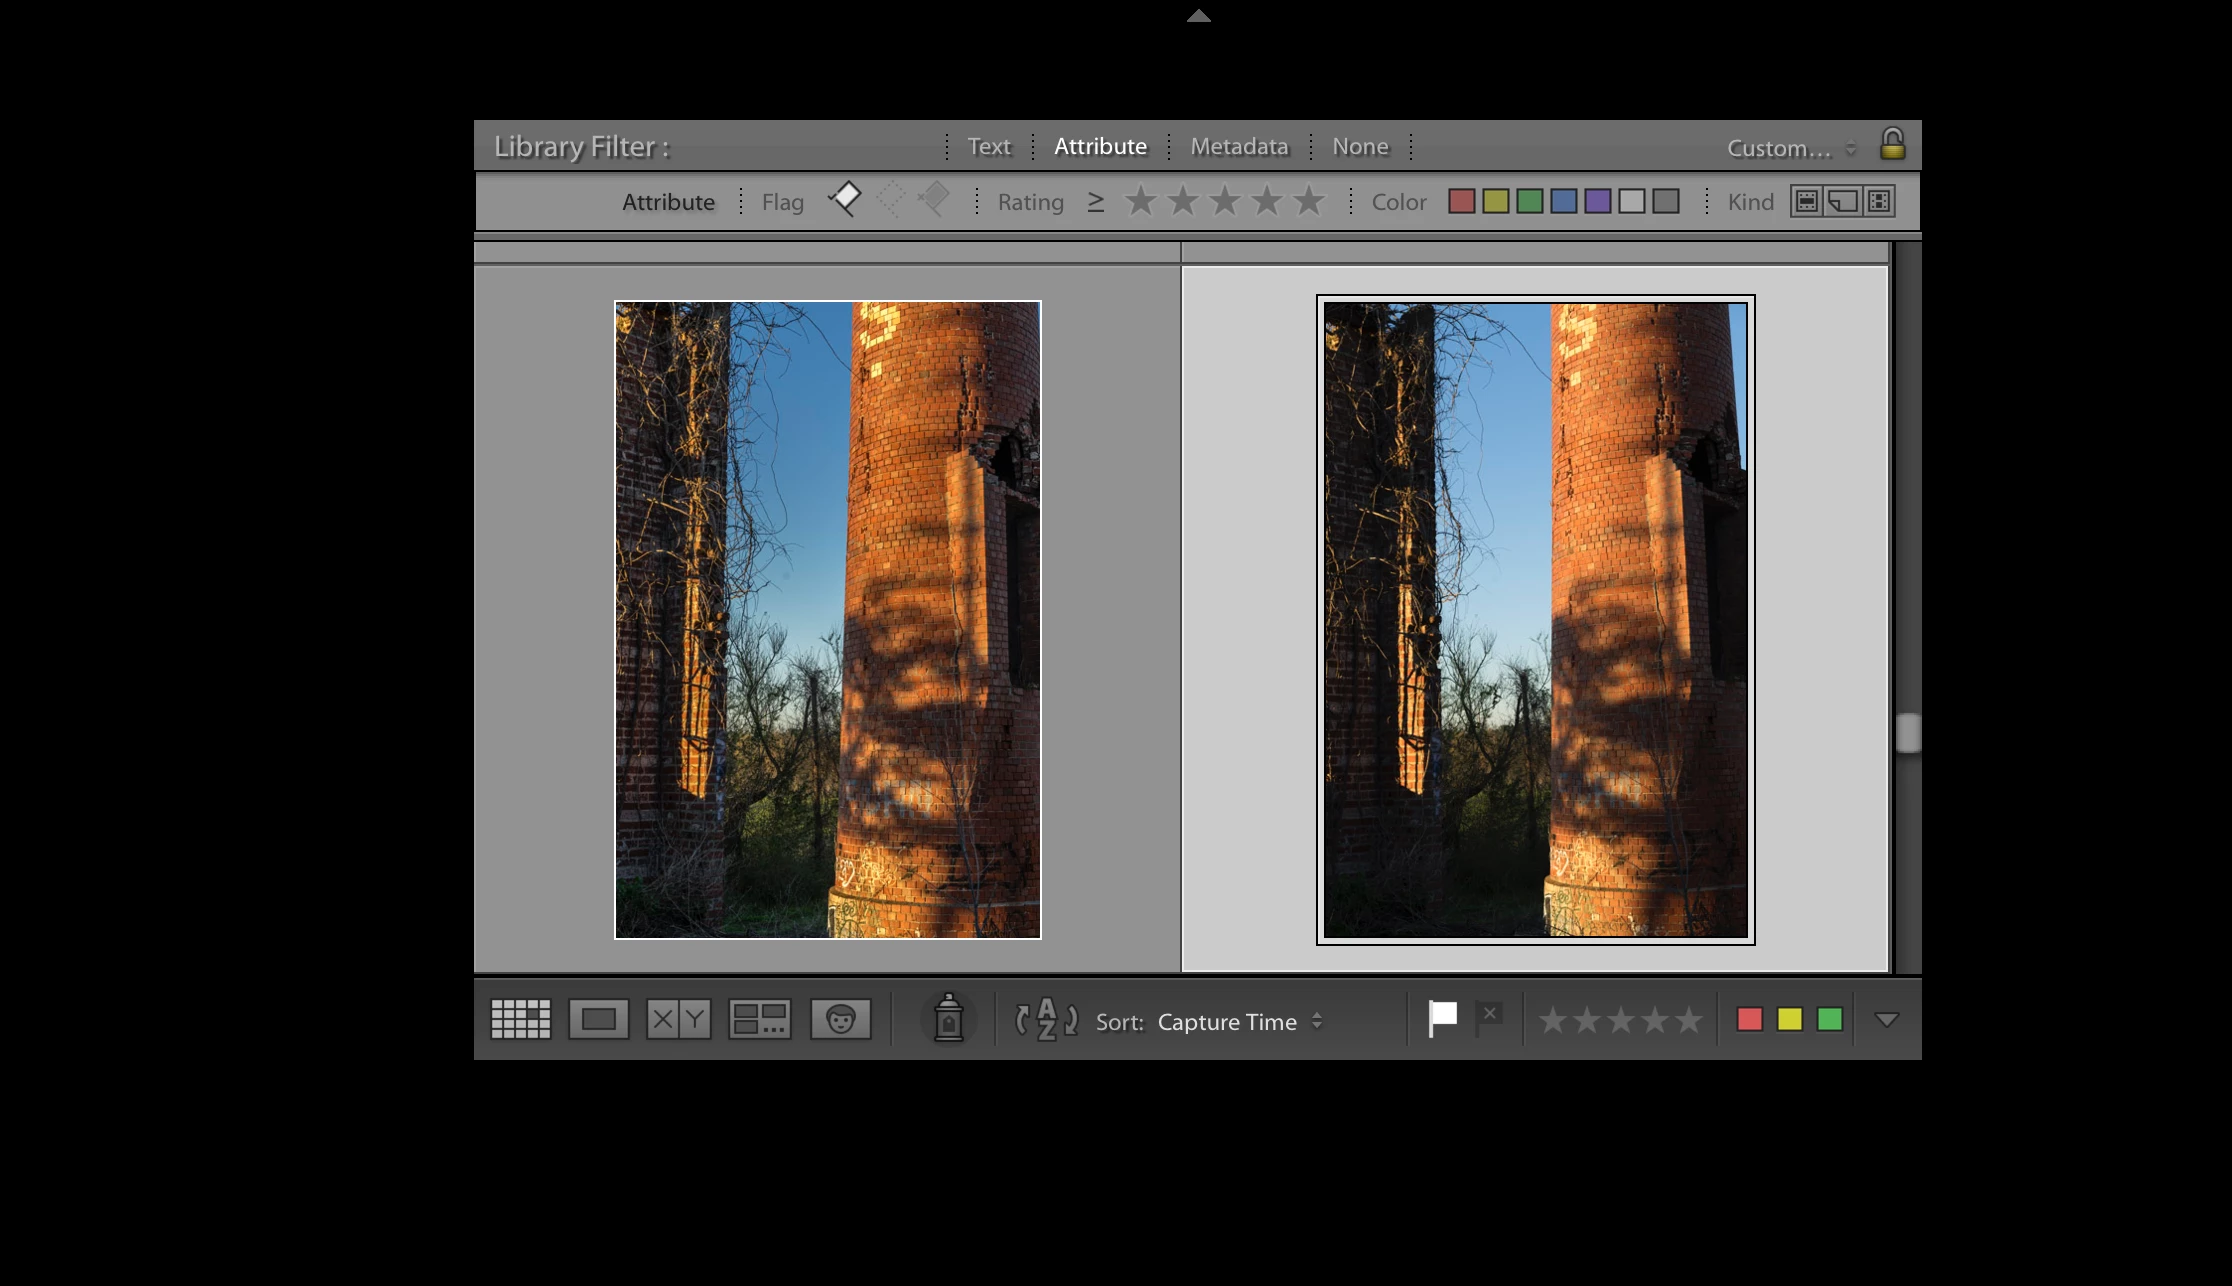Click the rating greater-or-equal symbol
The width and height of the screenshot is (2232, 1286).
(1096, 202)
